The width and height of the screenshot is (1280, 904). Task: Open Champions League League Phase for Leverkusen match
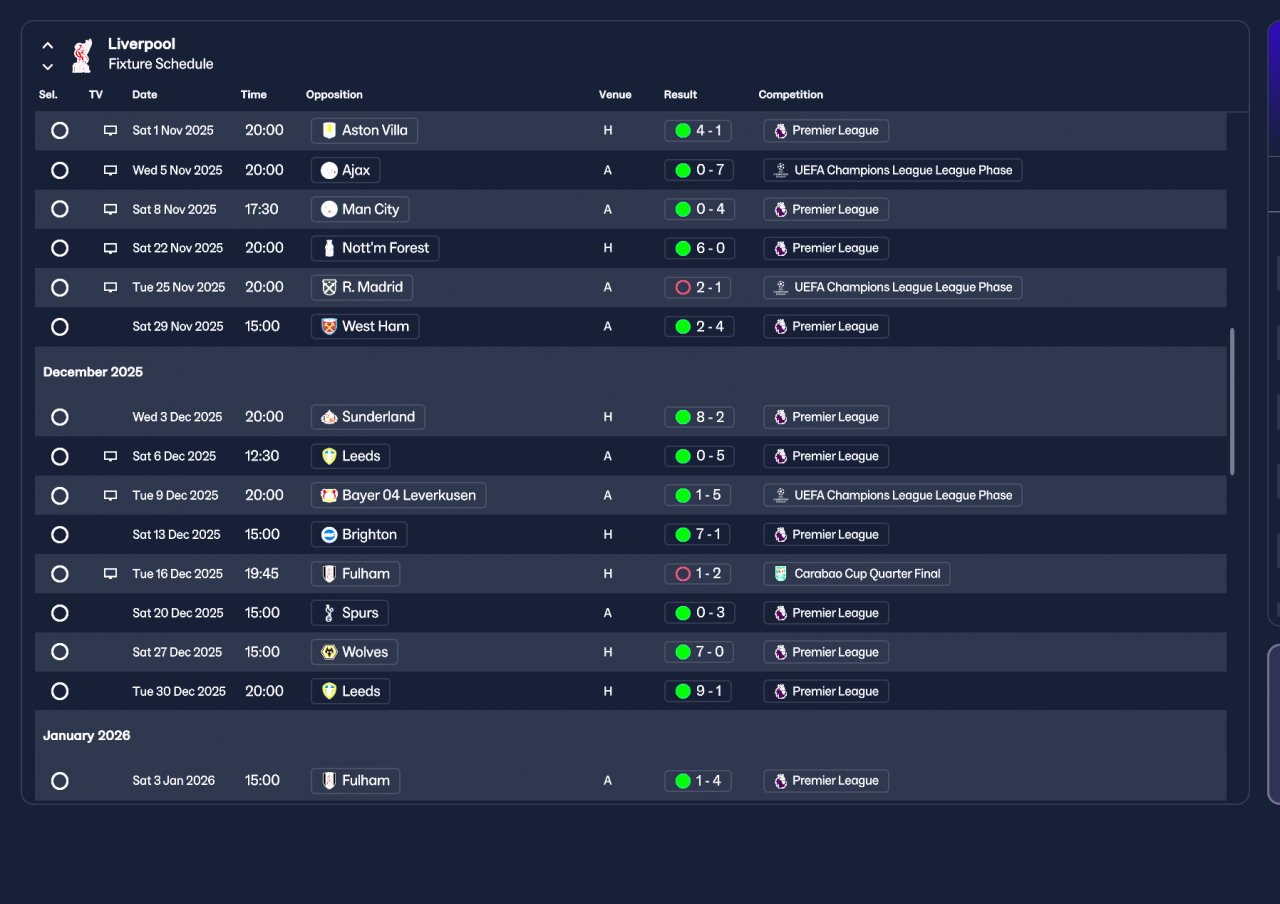click(x=893, y=496)
